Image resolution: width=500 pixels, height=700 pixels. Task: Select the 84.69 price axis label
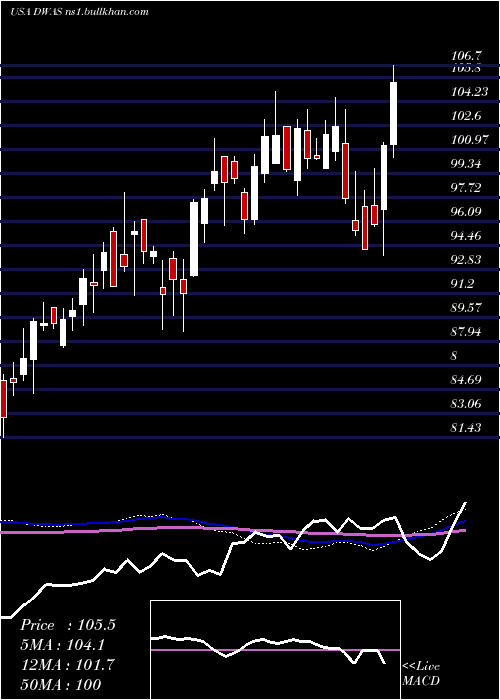coord(466,380)
